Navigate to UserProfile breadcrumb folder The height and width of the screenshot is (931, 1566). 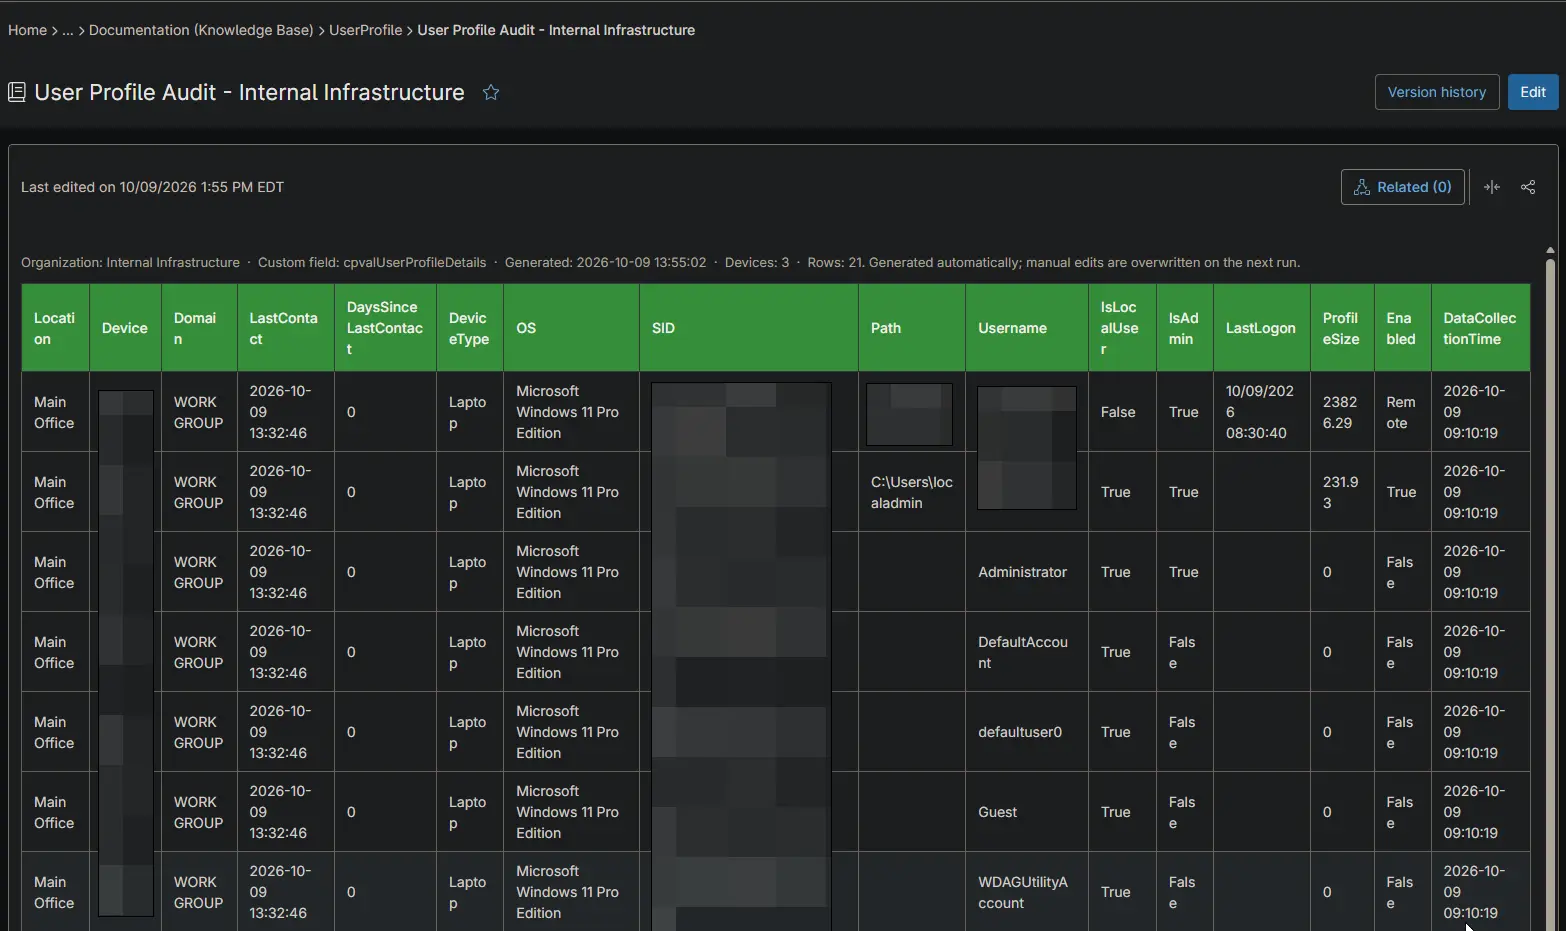point(366,30)
